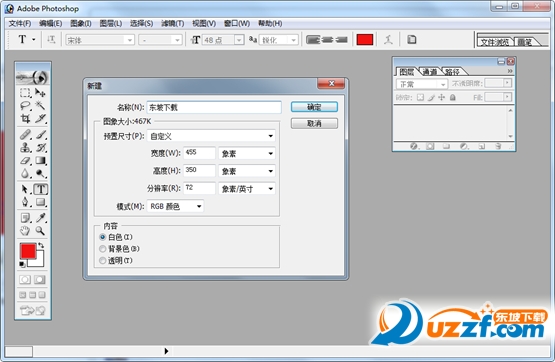The width and height of the screenshot is (555, 362).
Task: Select the Healing Brush tool
Action: click(25, 134)
